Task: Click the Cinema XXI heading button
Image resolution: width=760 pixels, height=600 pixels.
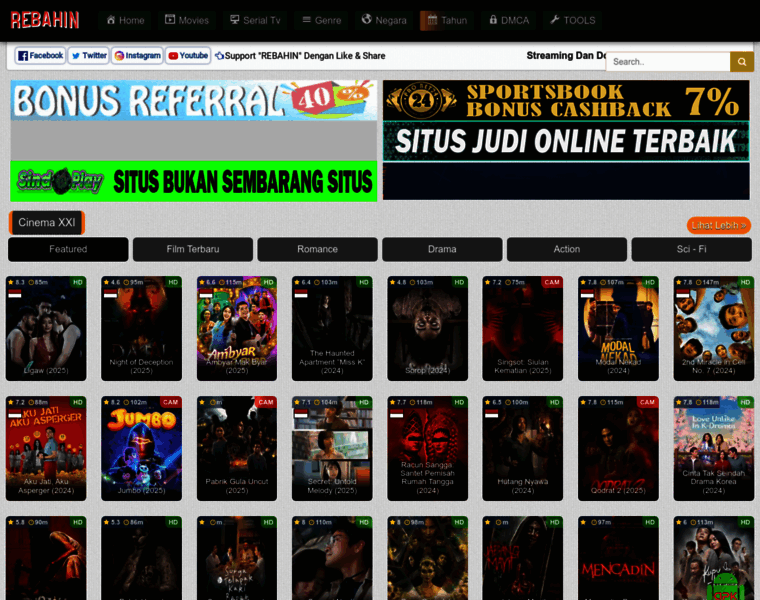Action: pyautogui.click(x=47, y=222)
